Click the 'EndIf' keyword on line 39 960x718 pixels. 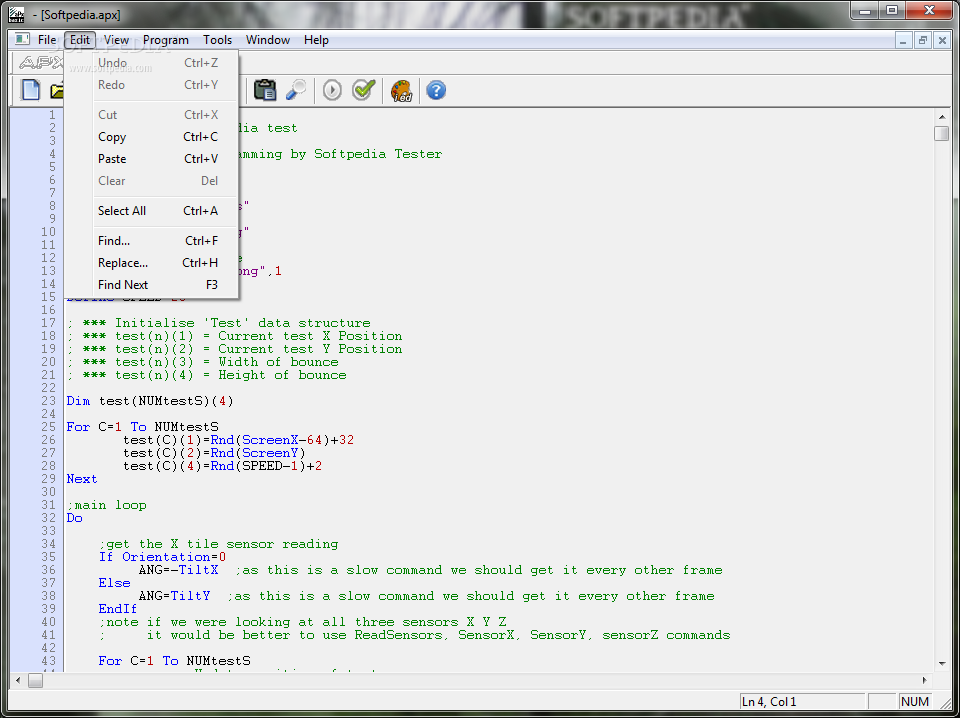[x=118, y=609]
